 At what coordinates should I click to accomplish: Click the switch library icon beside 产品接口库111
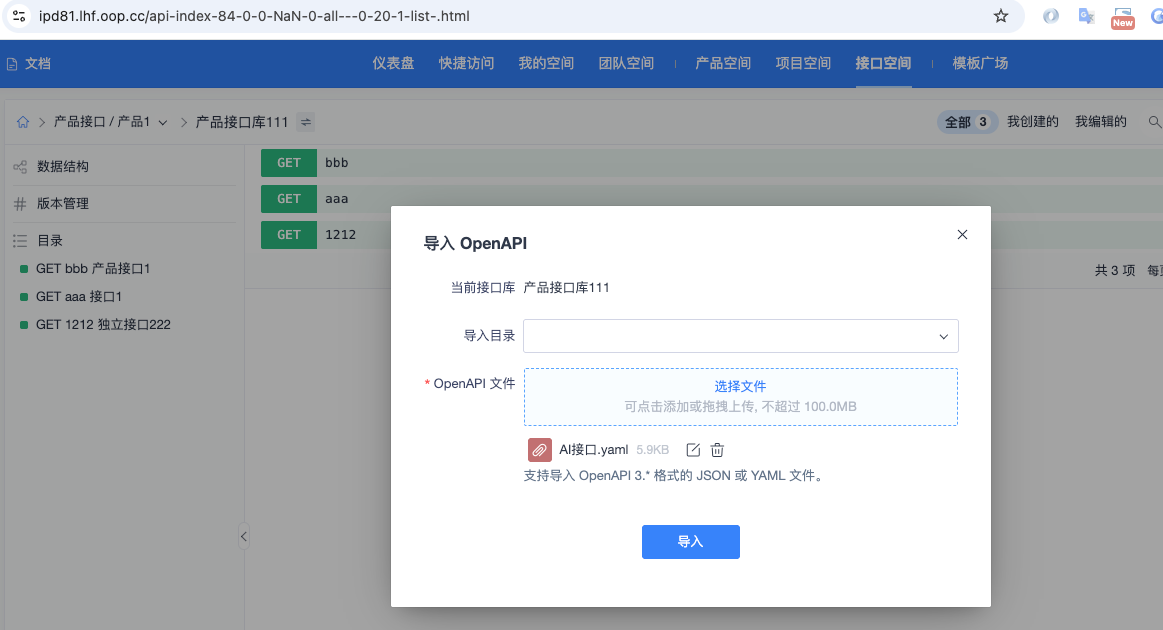306,122
